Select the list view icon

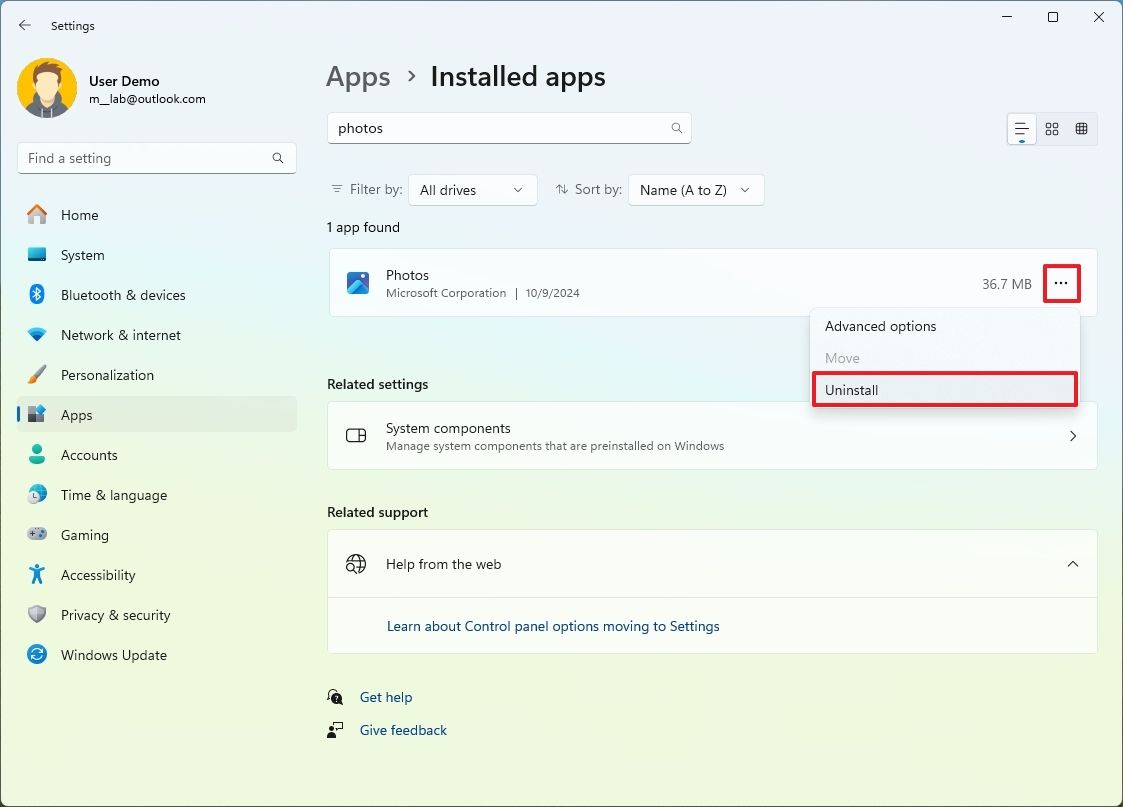[x=1020, y=128]
